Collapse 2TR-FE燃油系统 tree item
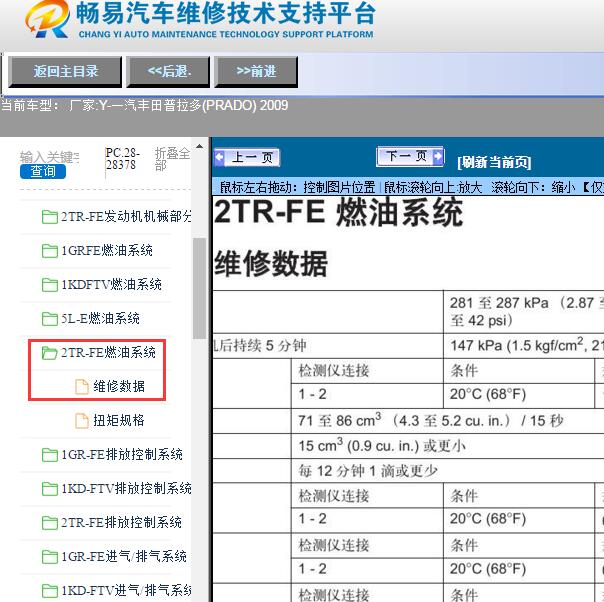 click(108, 352)
